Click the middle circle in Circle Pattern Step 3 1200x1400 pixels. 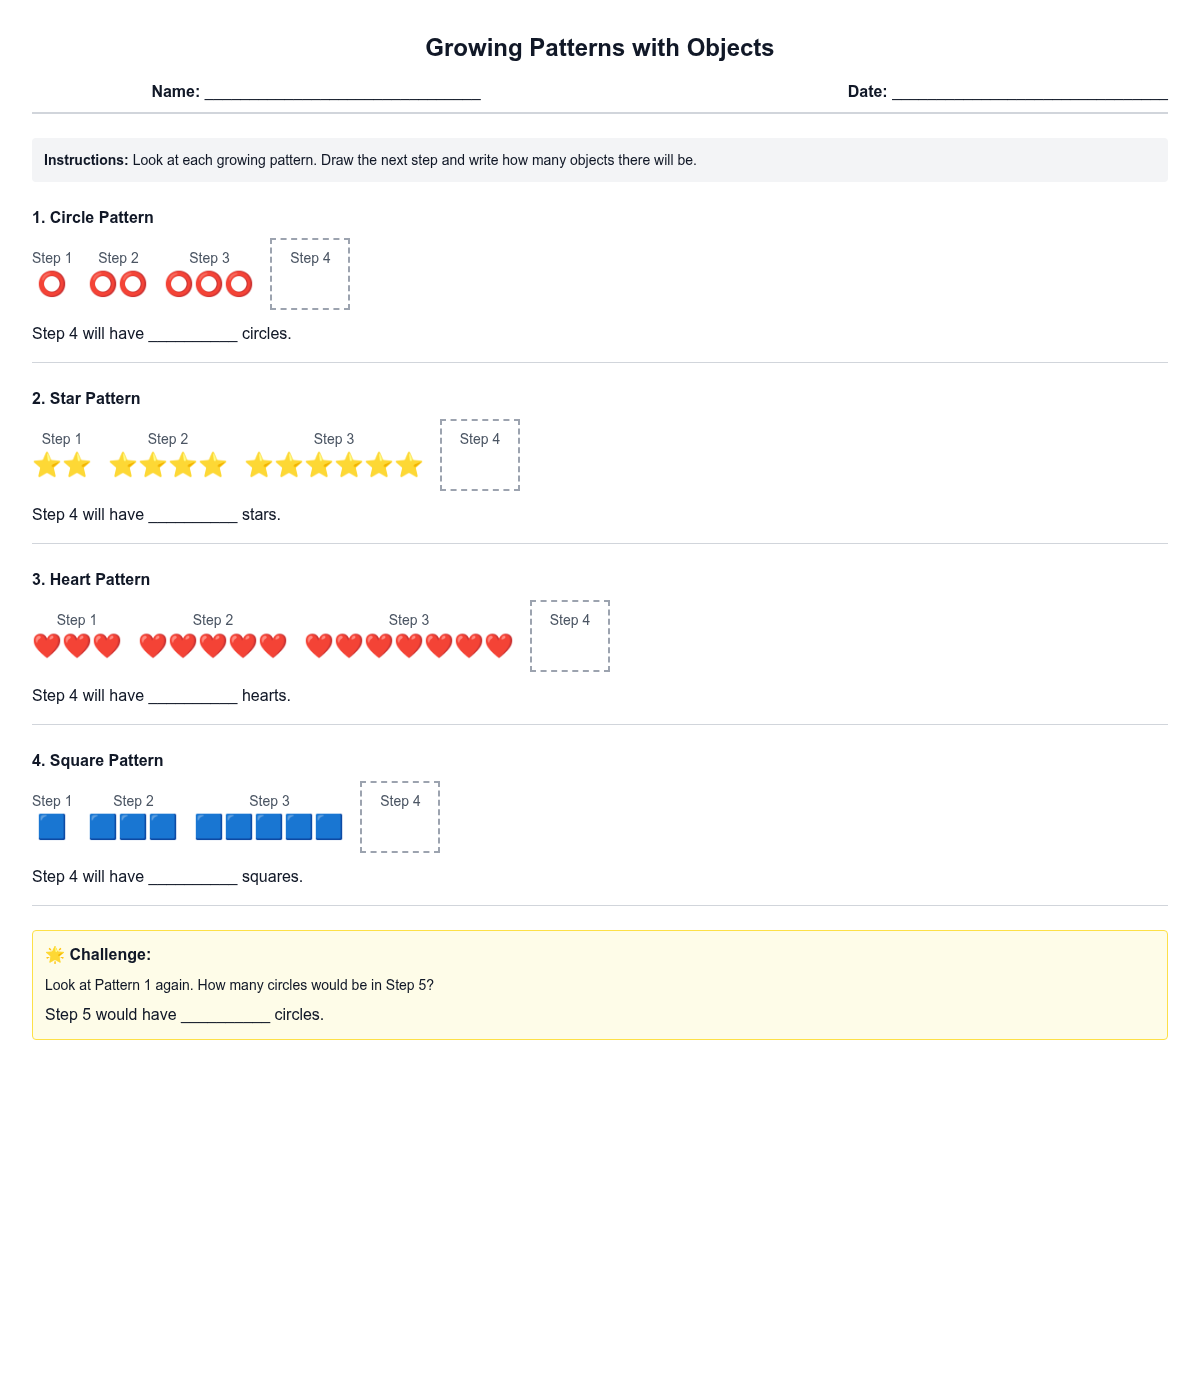click(209, 285)
